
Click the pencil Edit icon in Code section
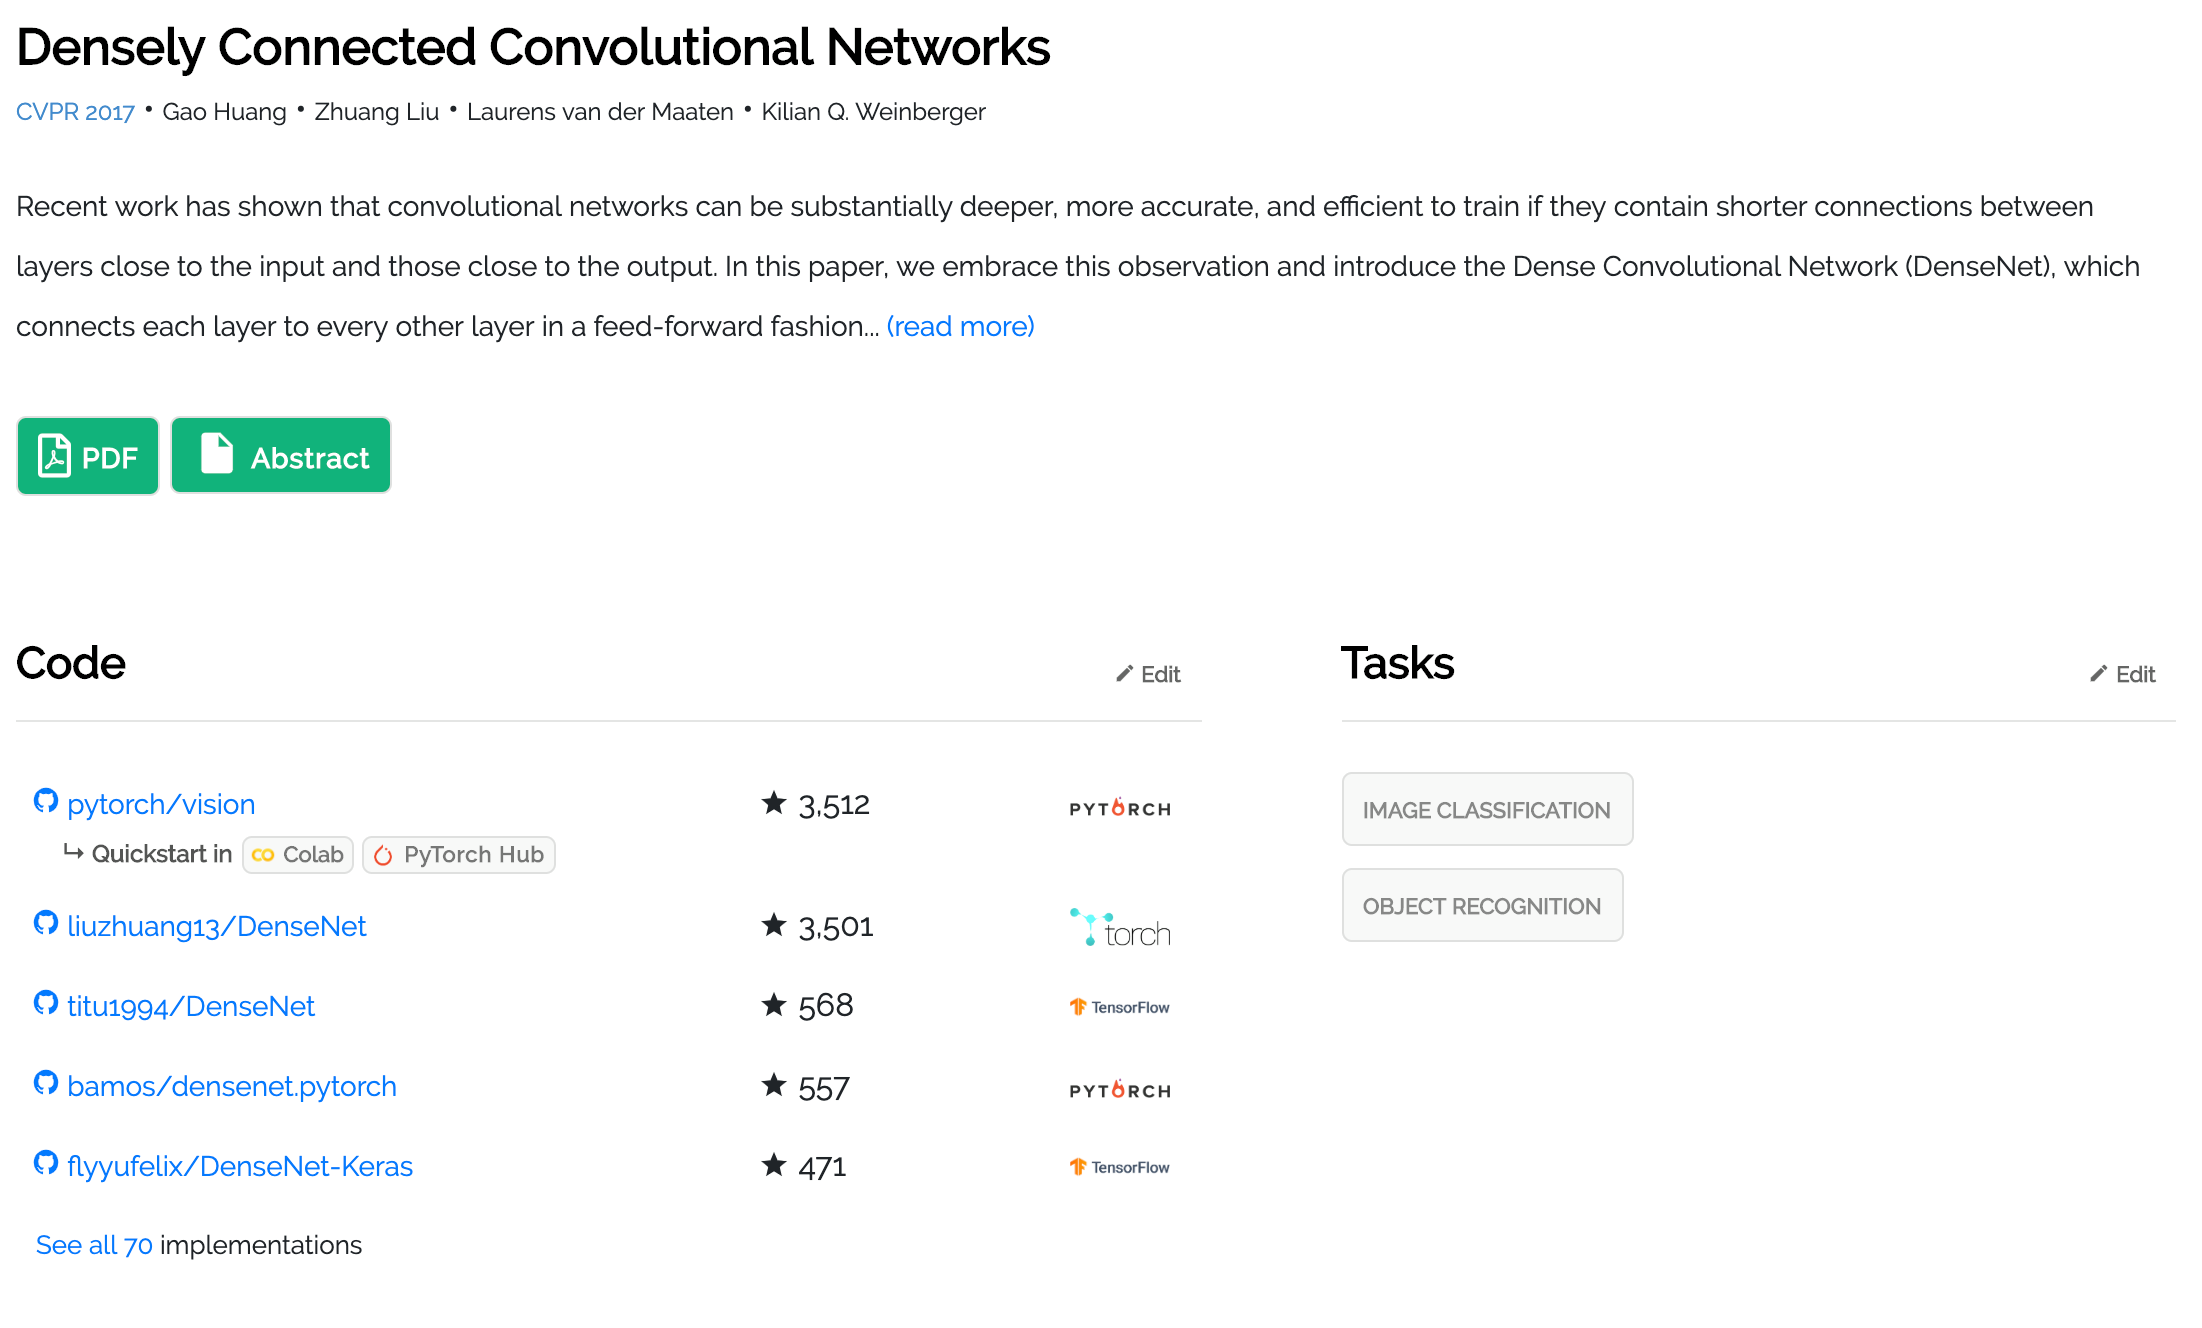1125,674
